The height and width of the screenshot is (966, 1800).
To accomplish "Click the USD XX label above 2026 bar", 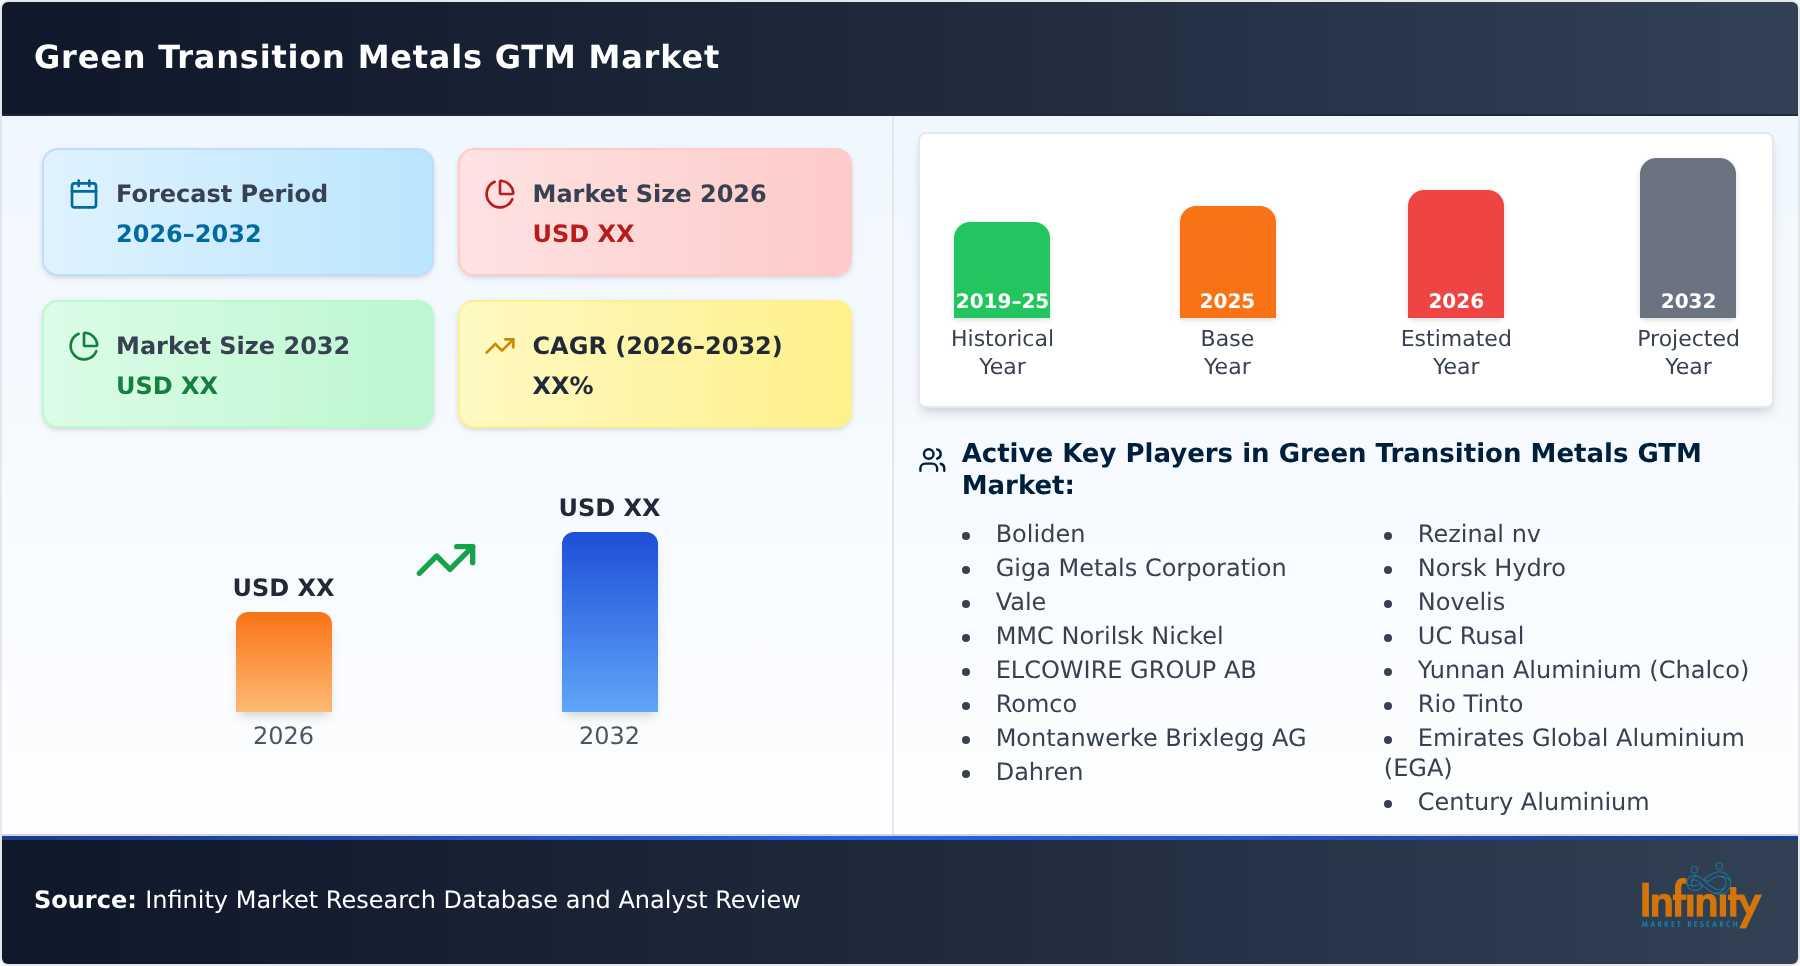I will coord(284,588).
